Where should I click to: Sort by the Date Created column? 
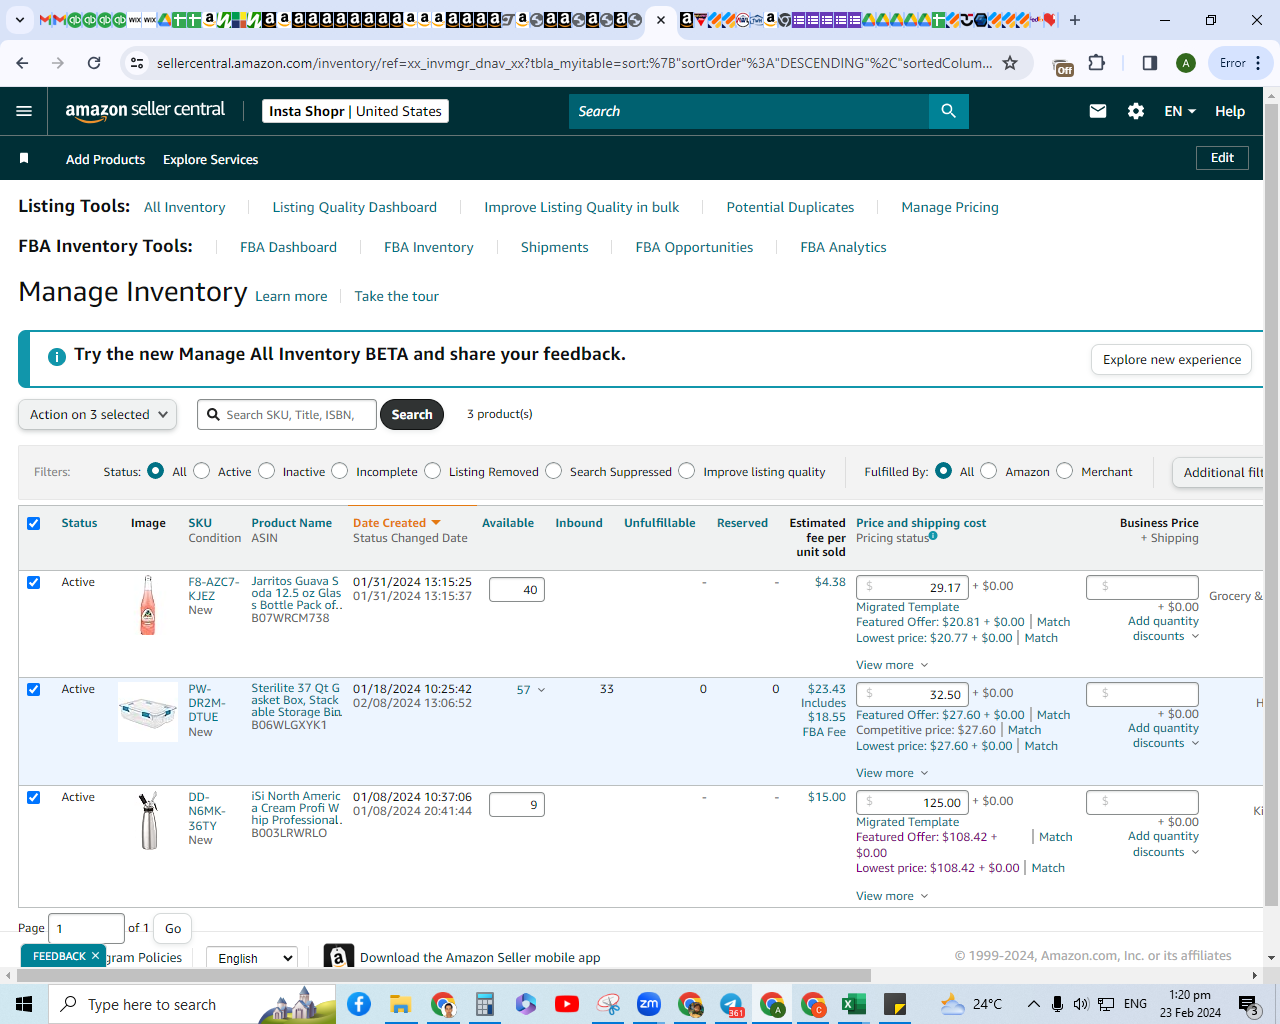(x=396, y=523)
